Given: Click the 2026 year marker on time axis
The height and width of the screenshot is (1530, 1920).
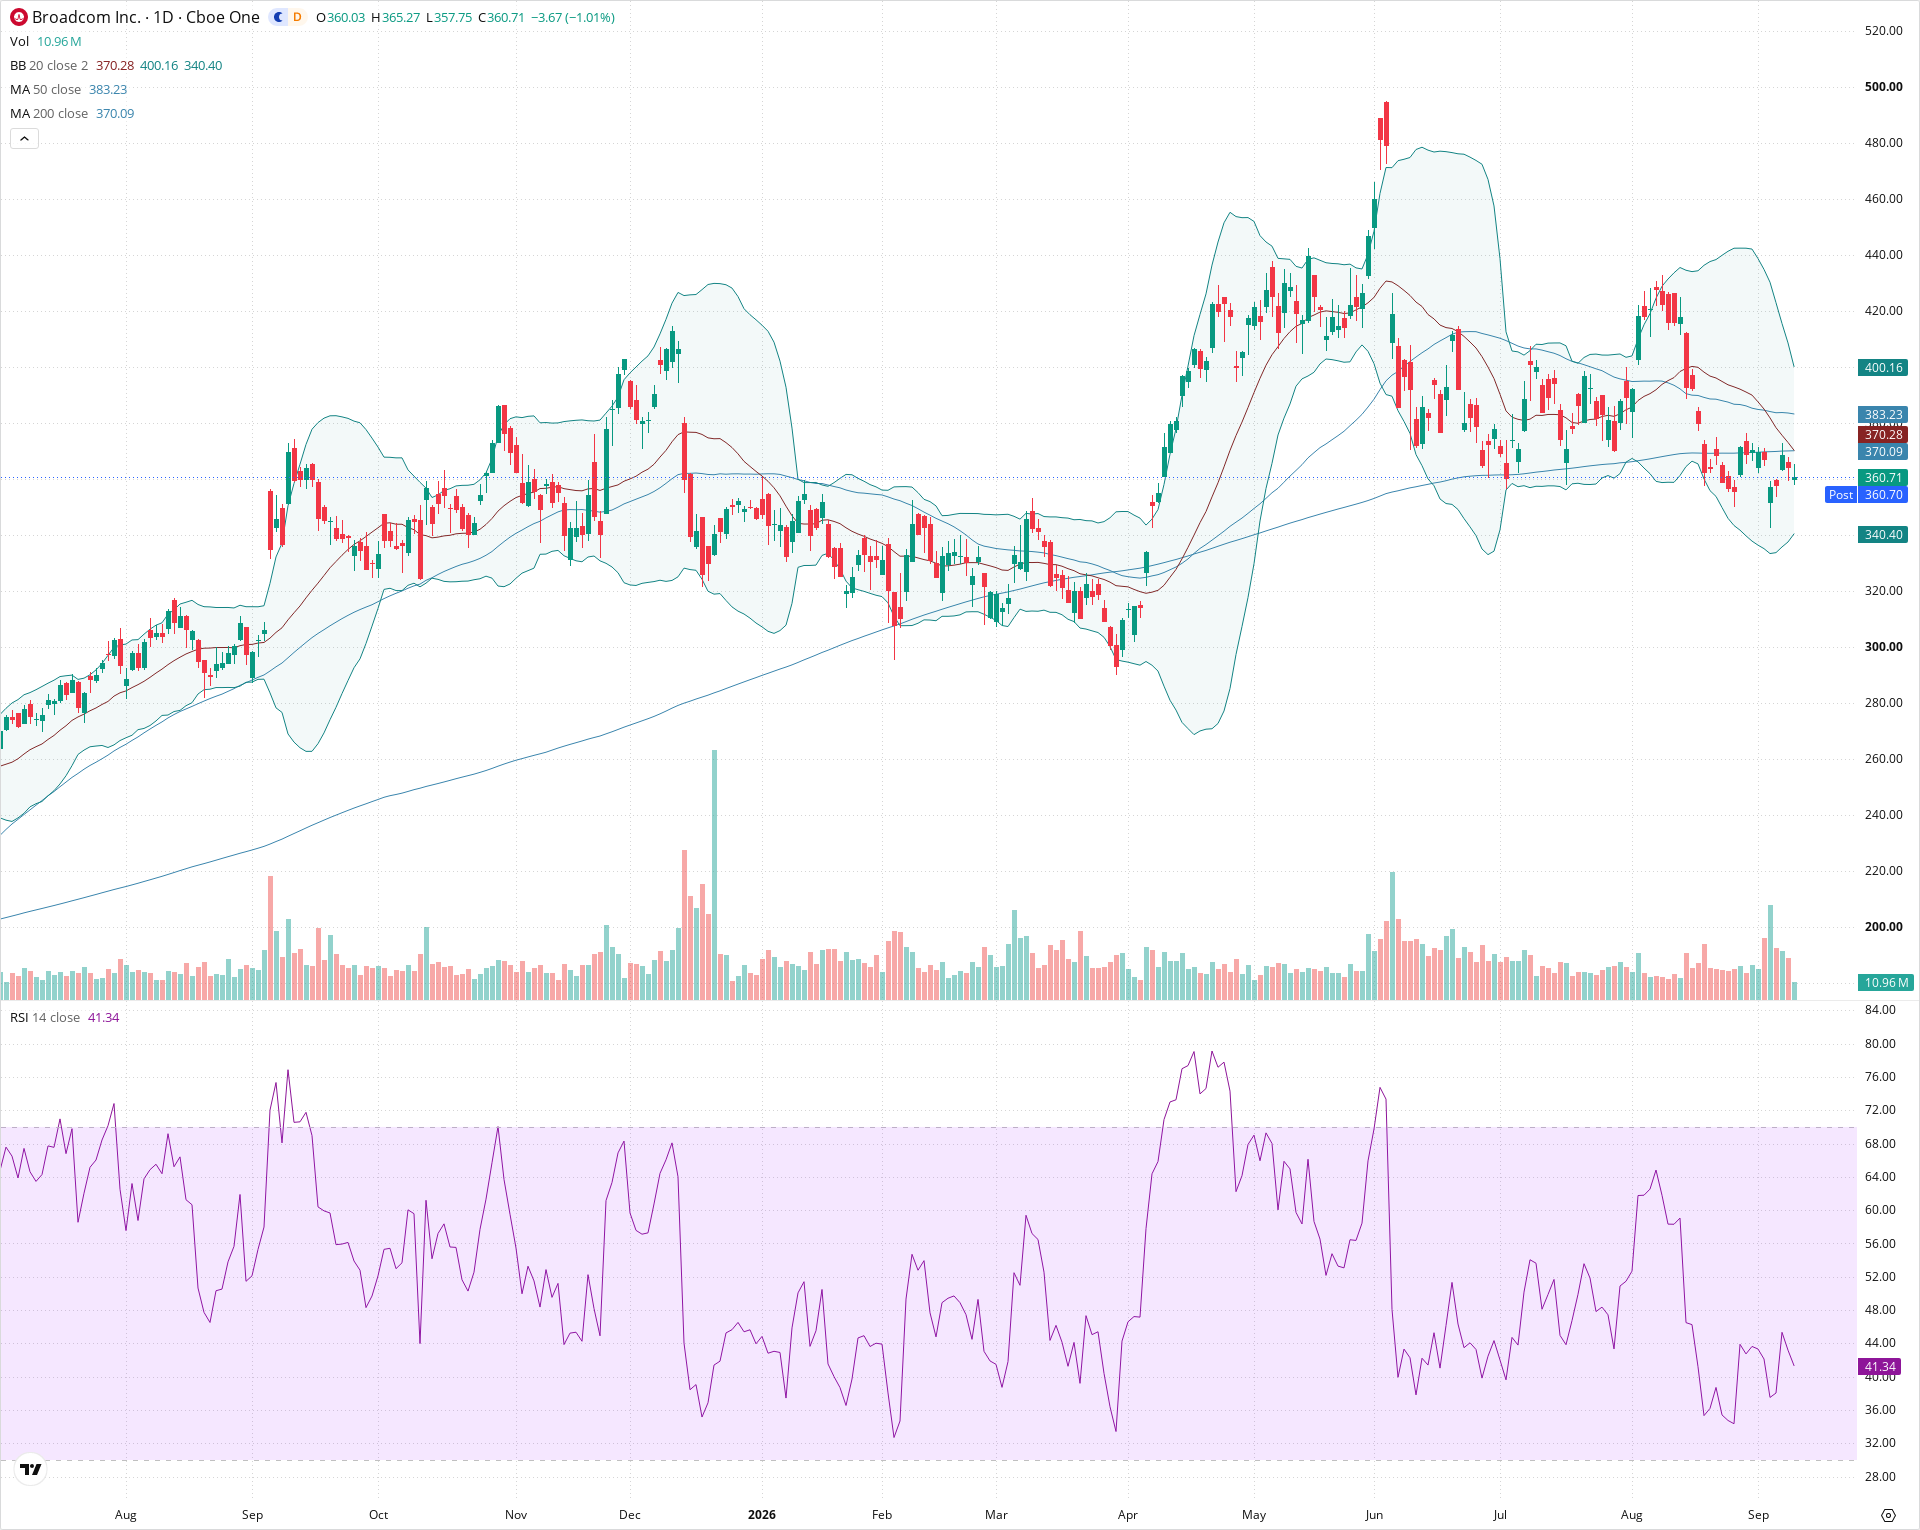Looking at the screenshot, I should (762, 1515).
